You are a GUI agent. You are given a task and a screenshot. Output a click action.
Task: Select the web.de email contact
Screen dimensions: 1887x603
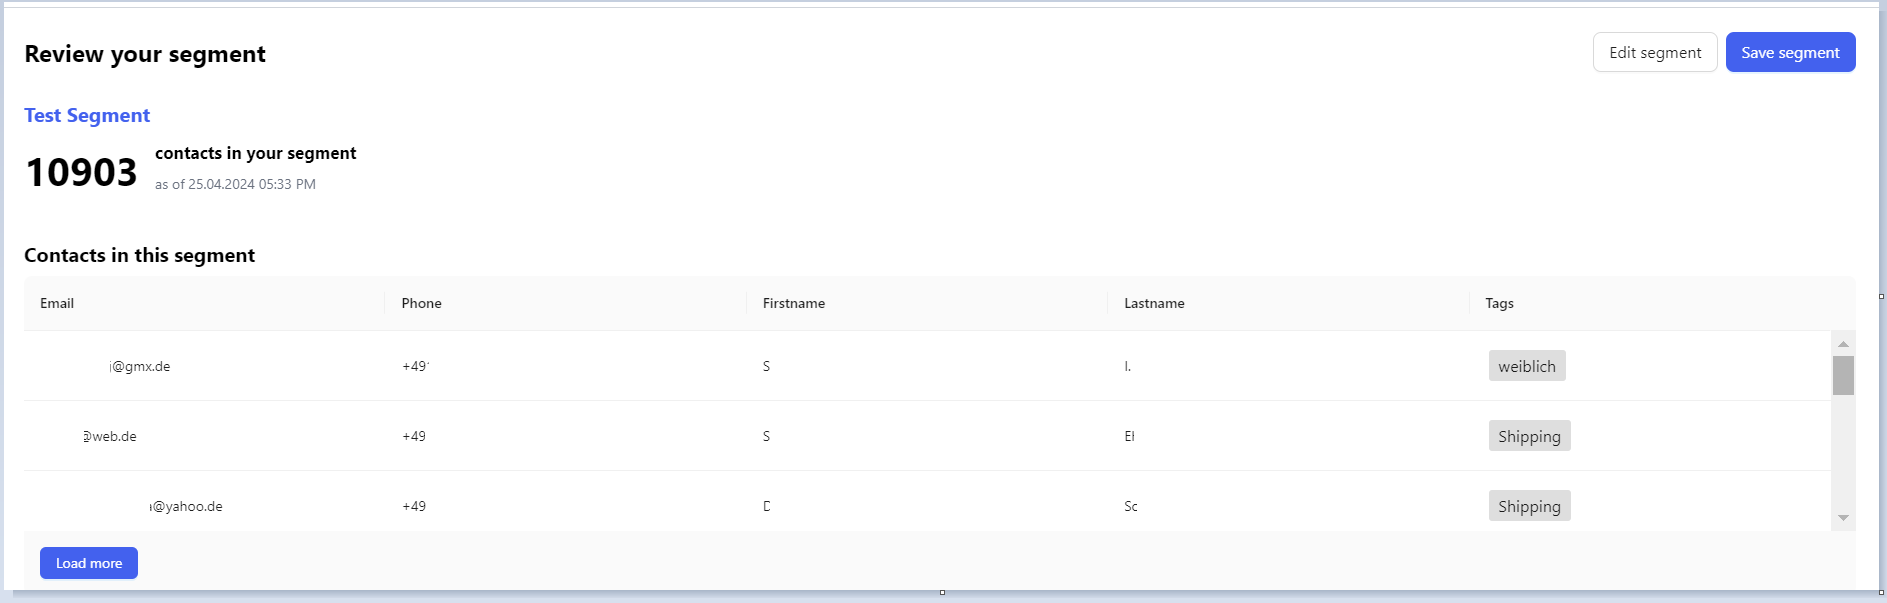click(x=110, y=436)
